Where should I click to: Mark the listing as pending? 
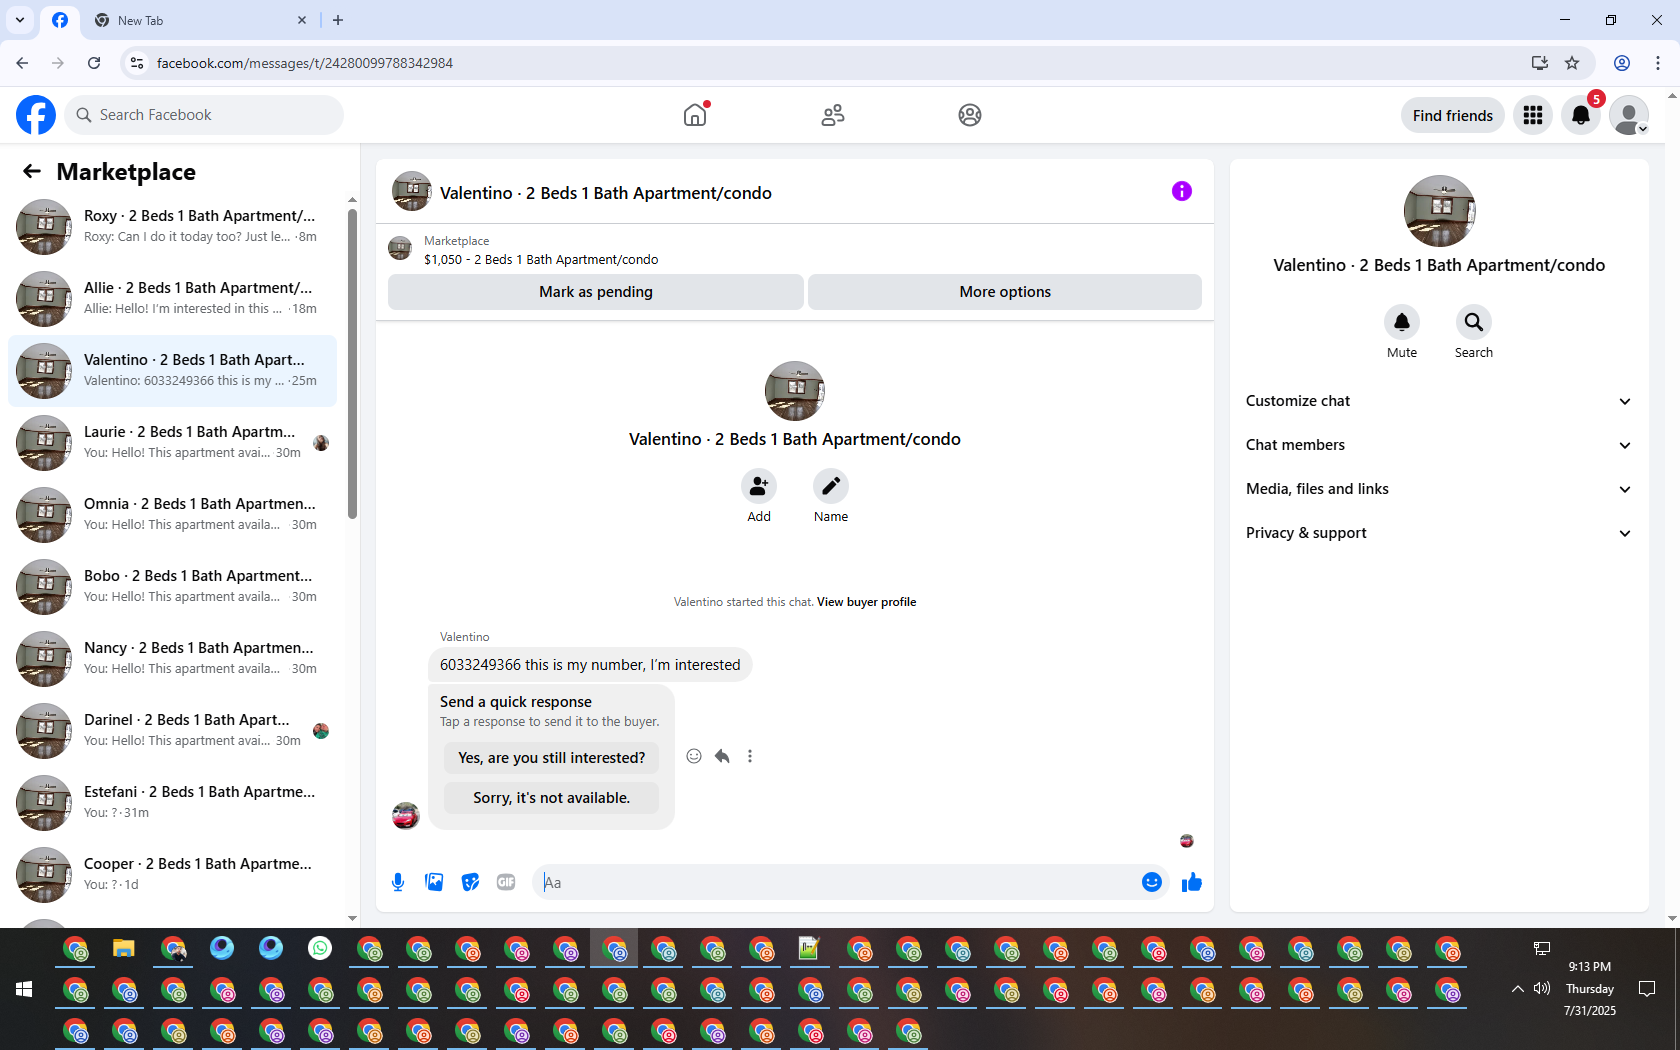[596, 292]
